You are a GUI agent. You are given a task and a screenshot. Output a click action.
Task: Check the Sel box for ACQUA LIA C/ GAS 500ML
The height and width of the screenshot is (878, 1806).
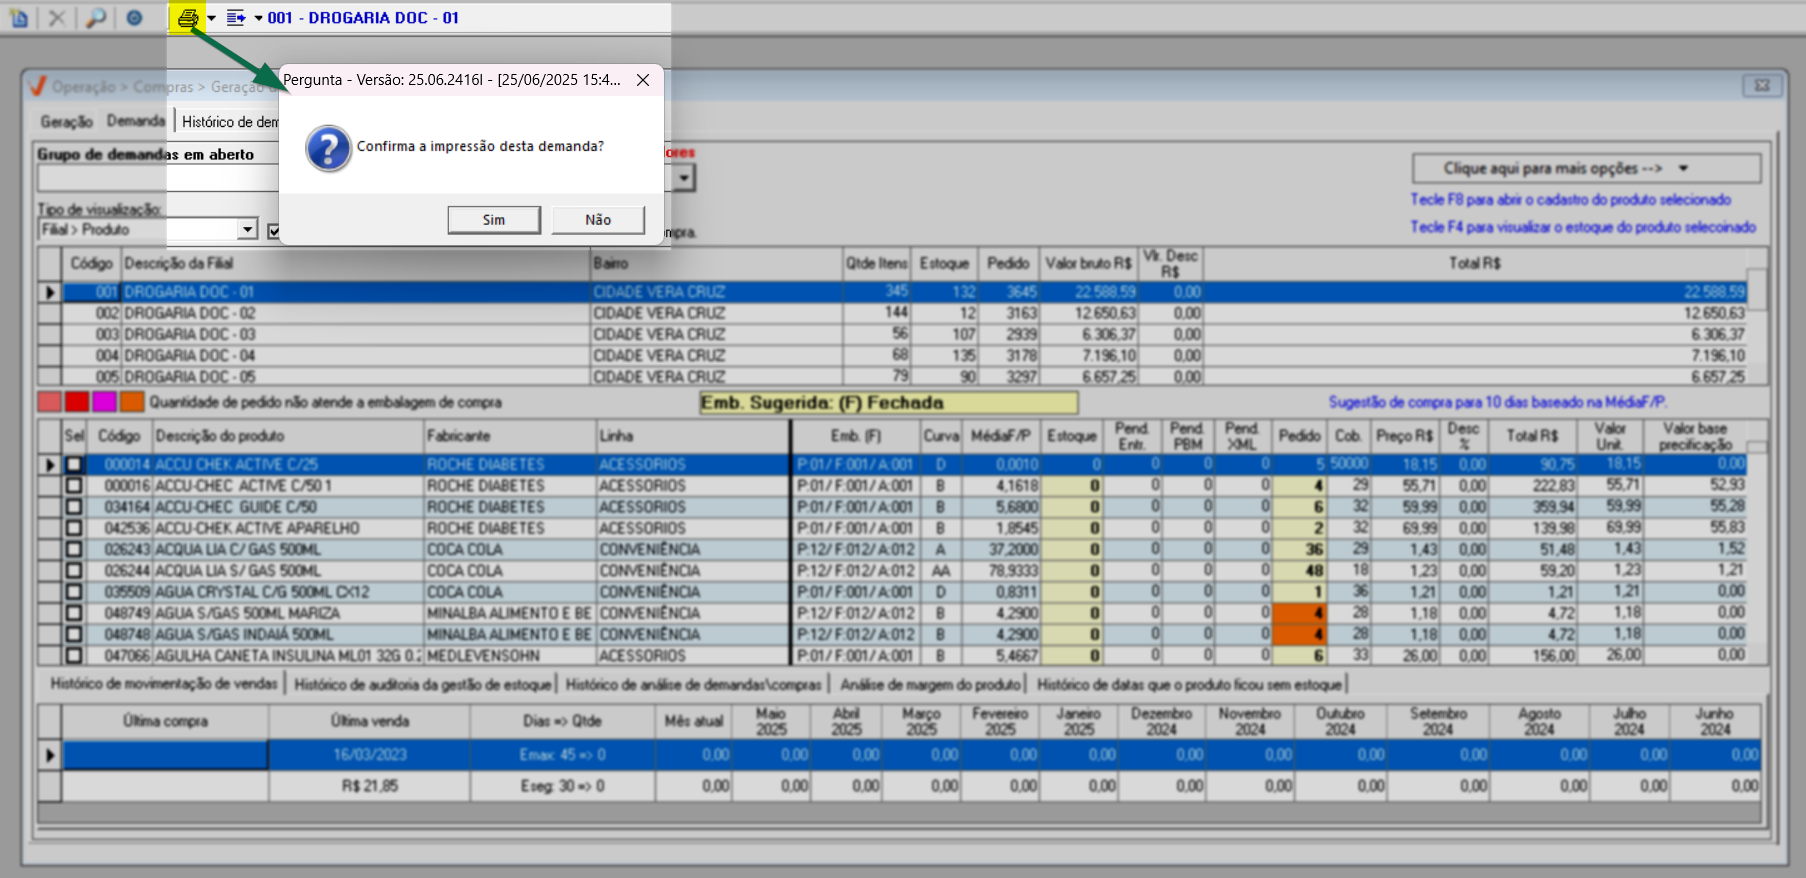click(74, 550)
